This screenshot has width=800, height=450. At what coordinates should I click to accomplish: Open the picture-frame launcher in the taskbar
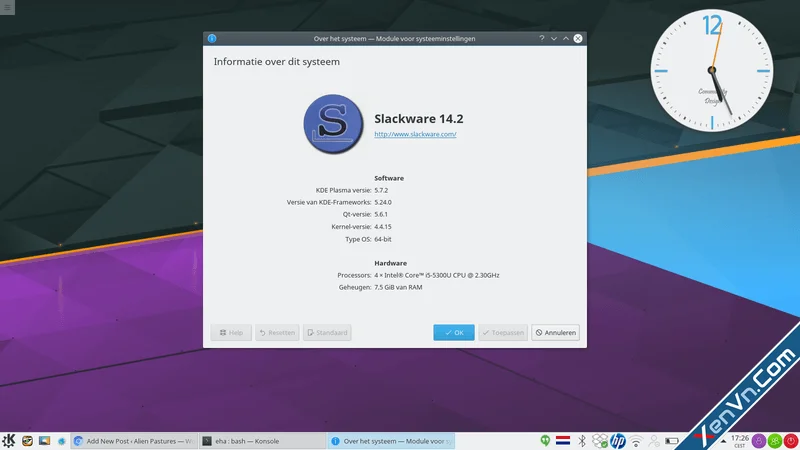coord(44,441)
